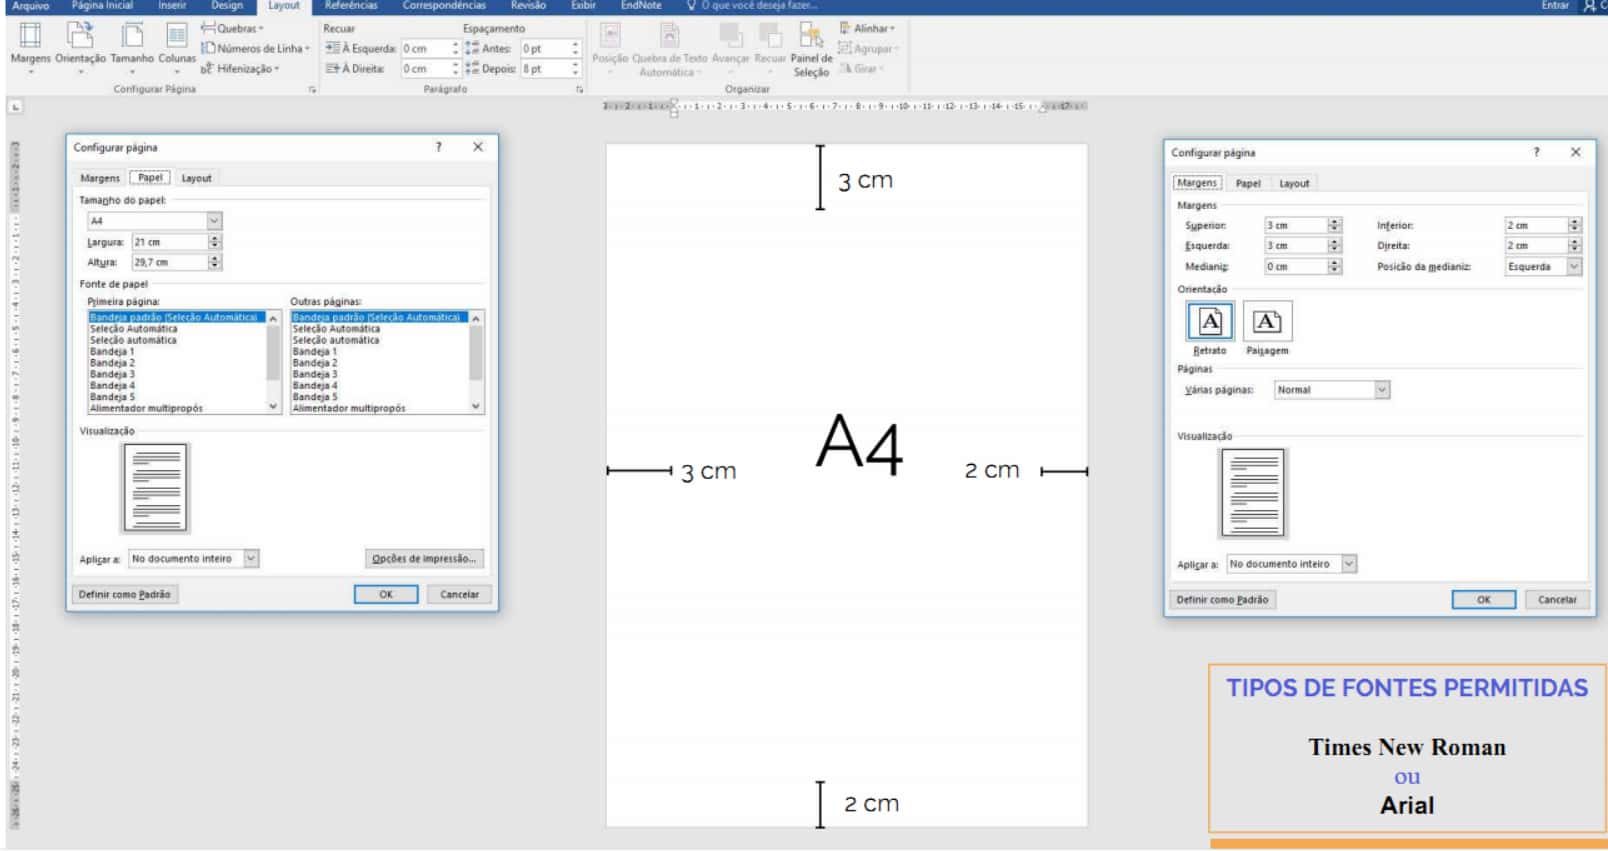
Task: Adjust the Inferior margin stepper
Action: point(1575,225)
